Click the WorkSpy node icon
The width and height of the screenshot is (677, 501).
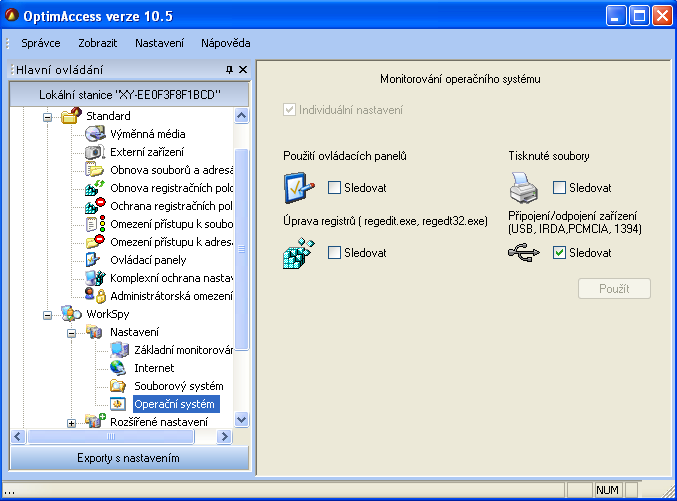71,314
